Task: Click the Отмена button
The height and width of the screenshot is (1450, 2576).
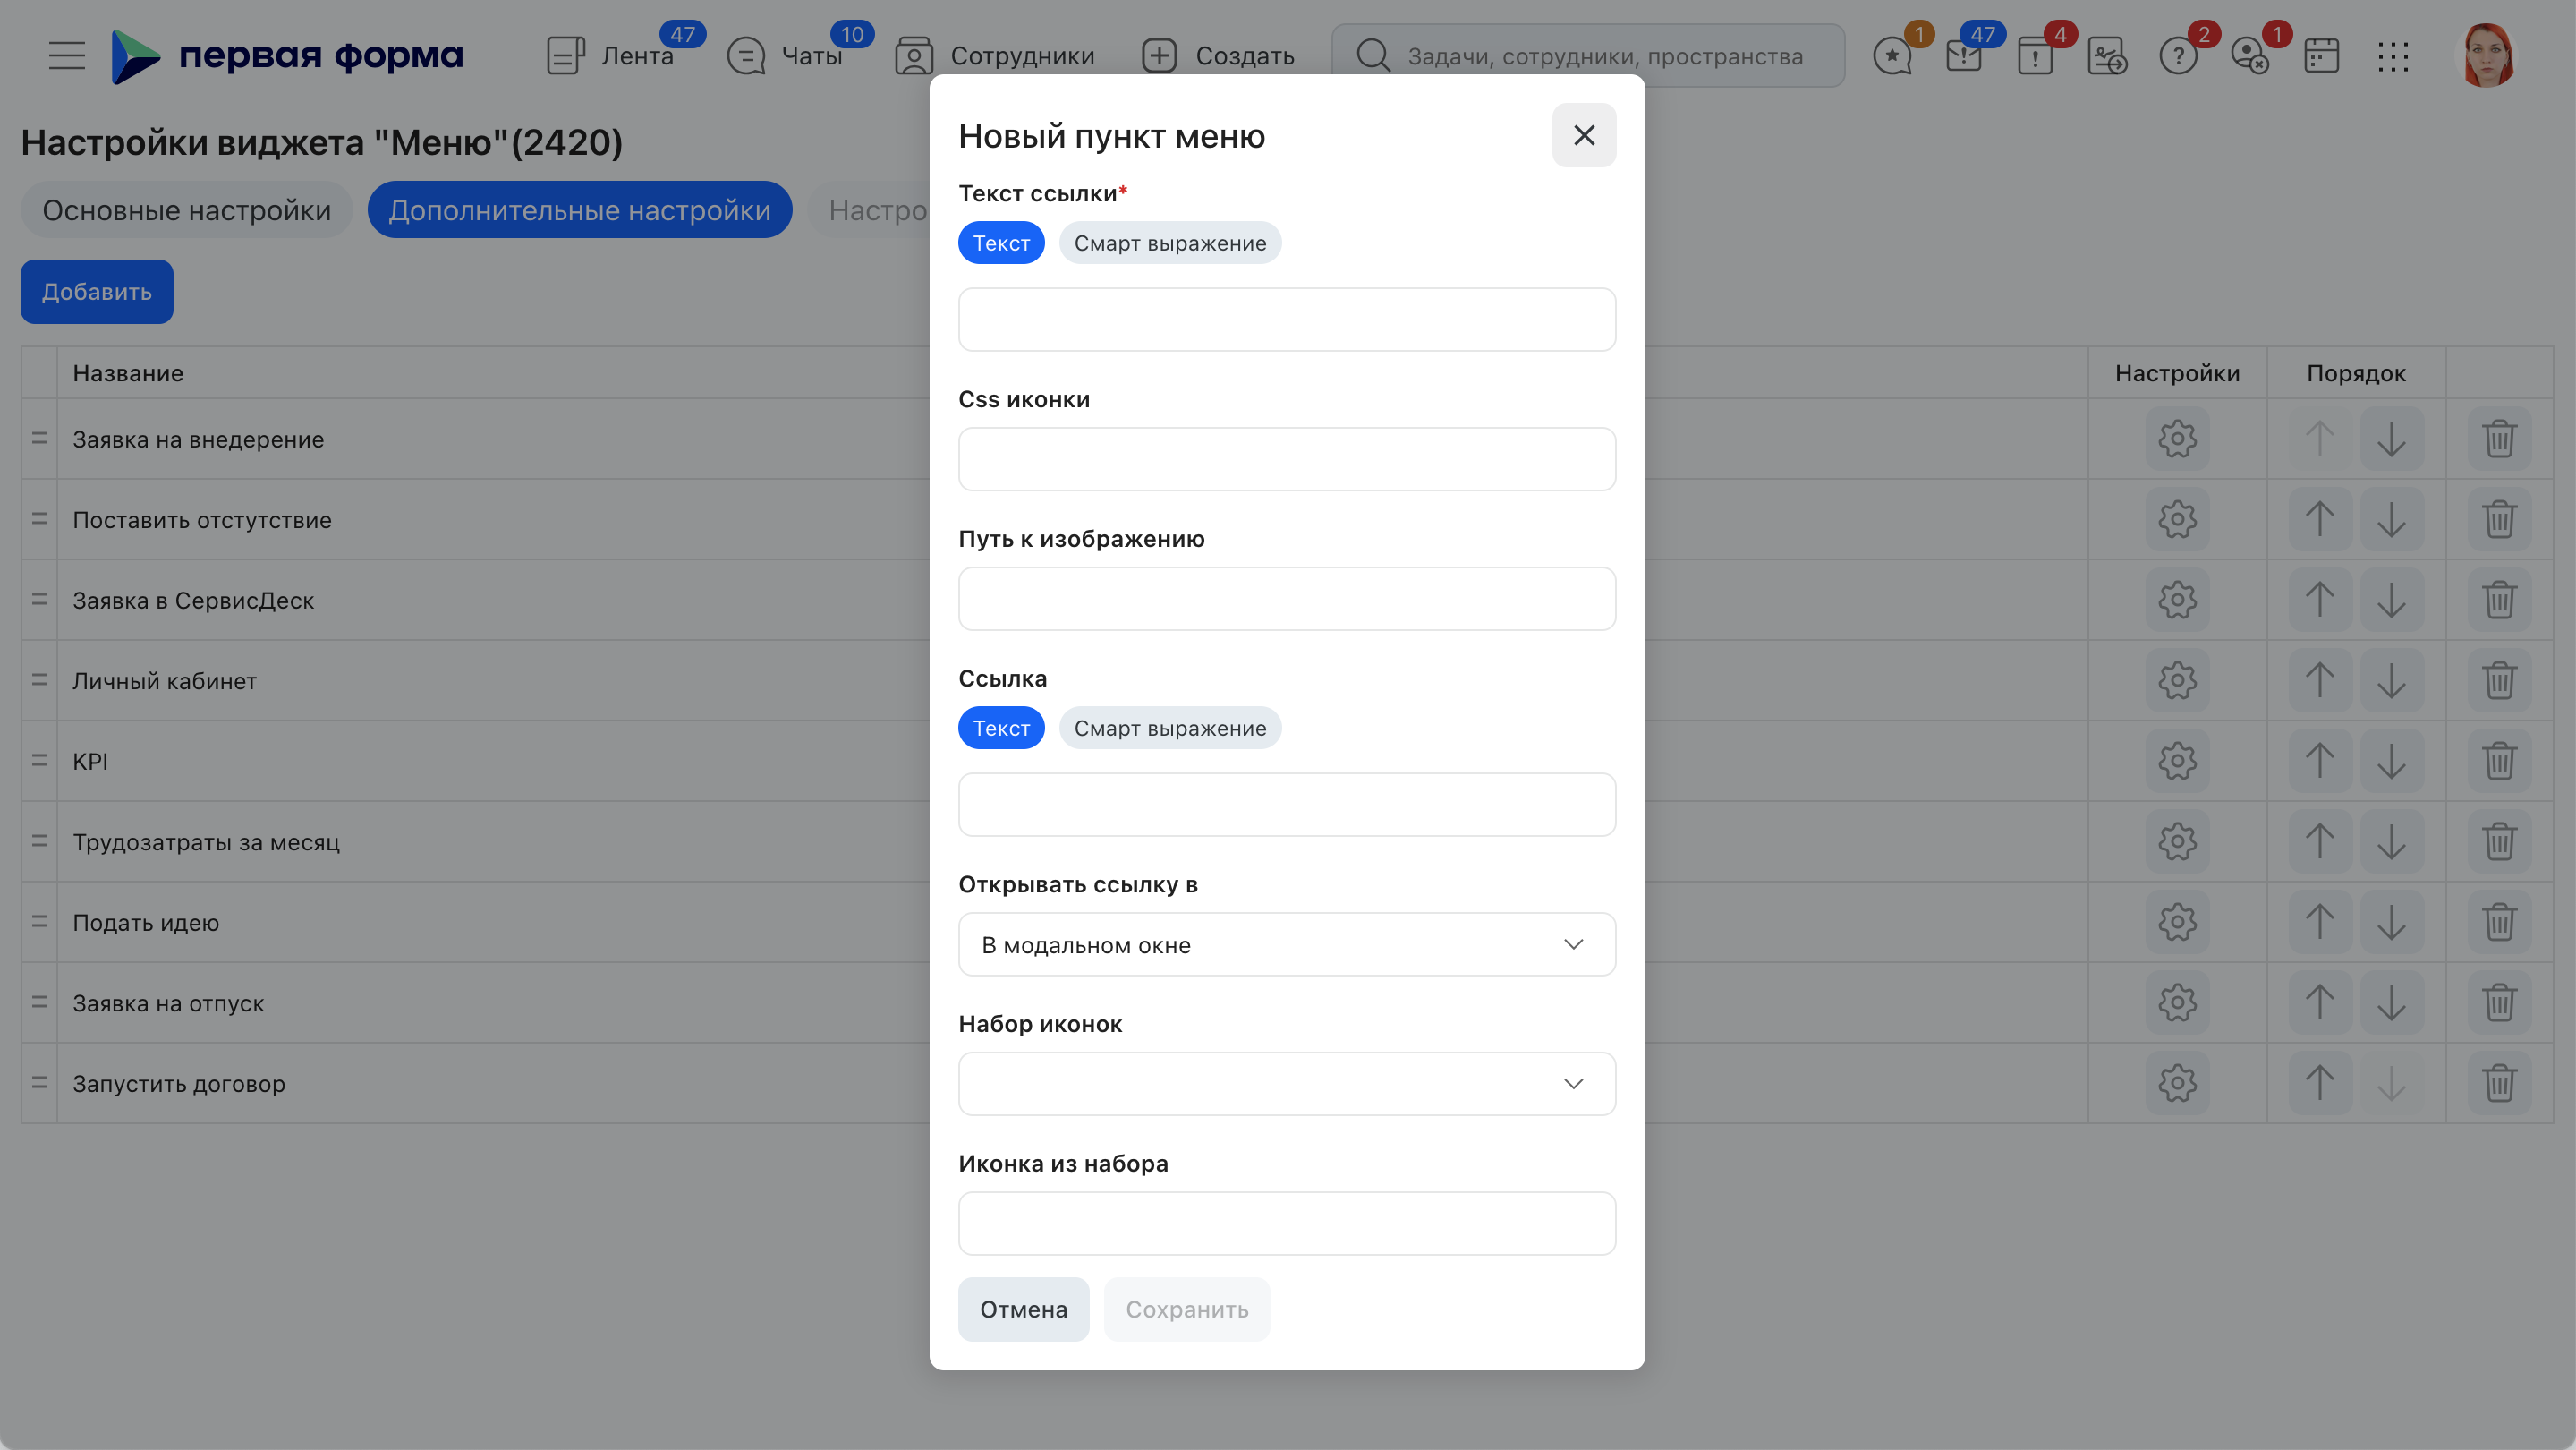Action: (1023, 1309)
